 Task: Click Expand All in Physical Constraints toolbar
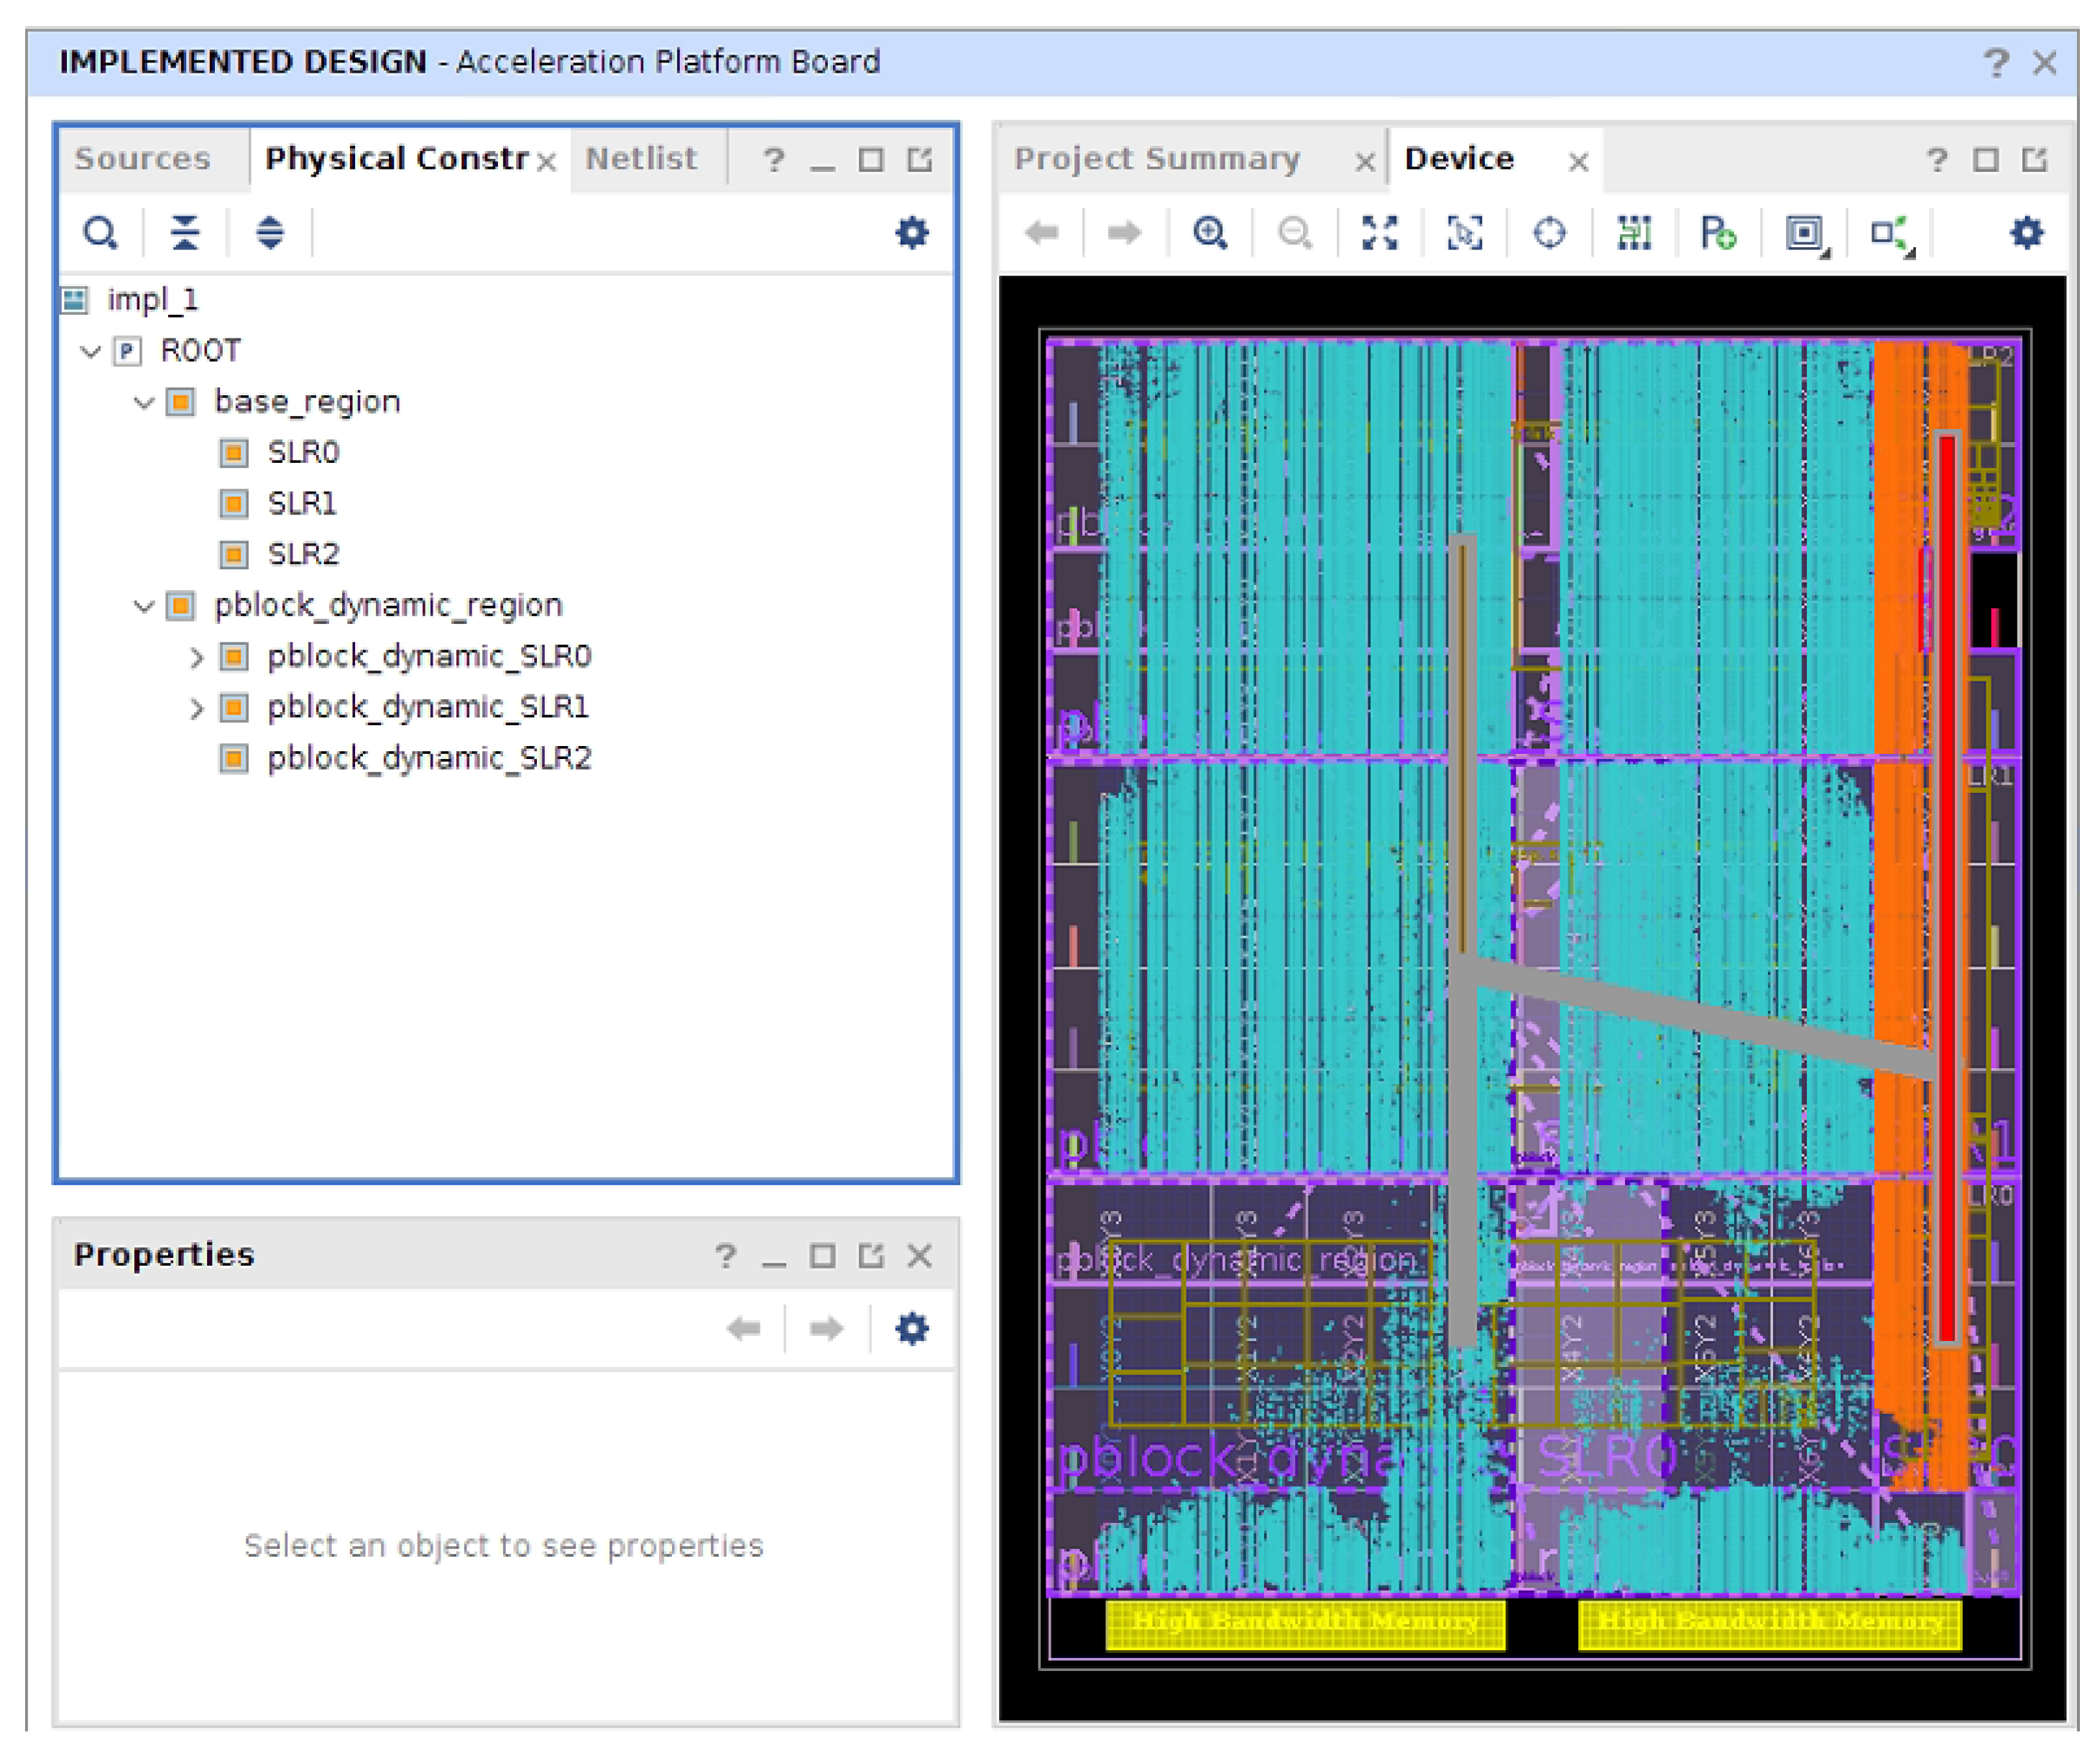click(x=269, y=232)
